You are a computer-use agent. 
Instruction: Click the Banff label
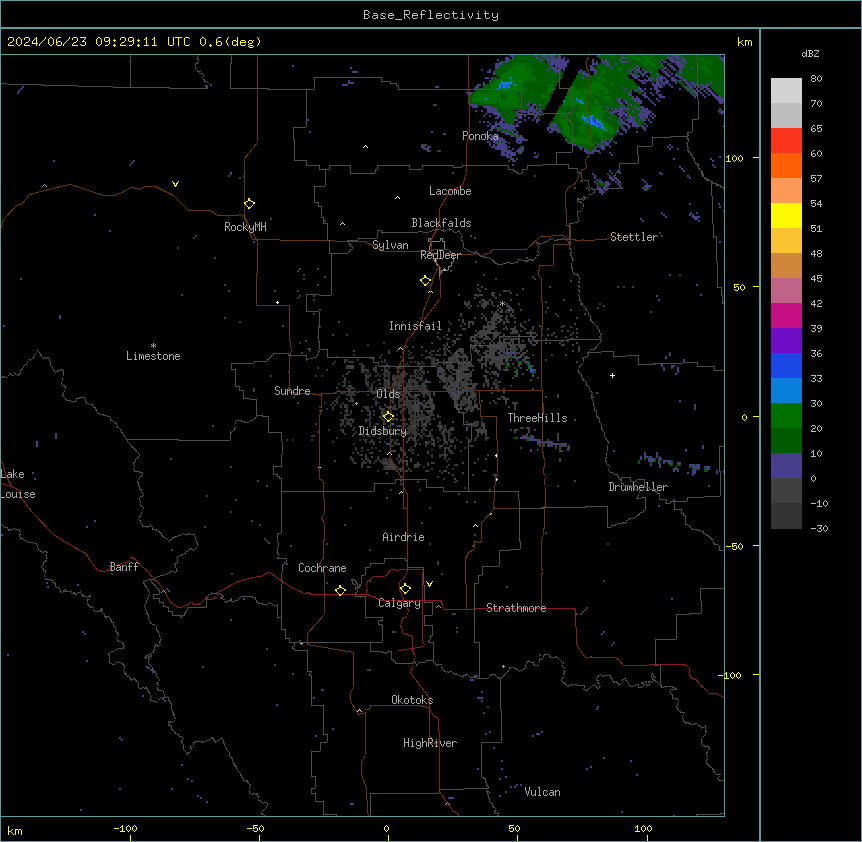coord(124,567)
